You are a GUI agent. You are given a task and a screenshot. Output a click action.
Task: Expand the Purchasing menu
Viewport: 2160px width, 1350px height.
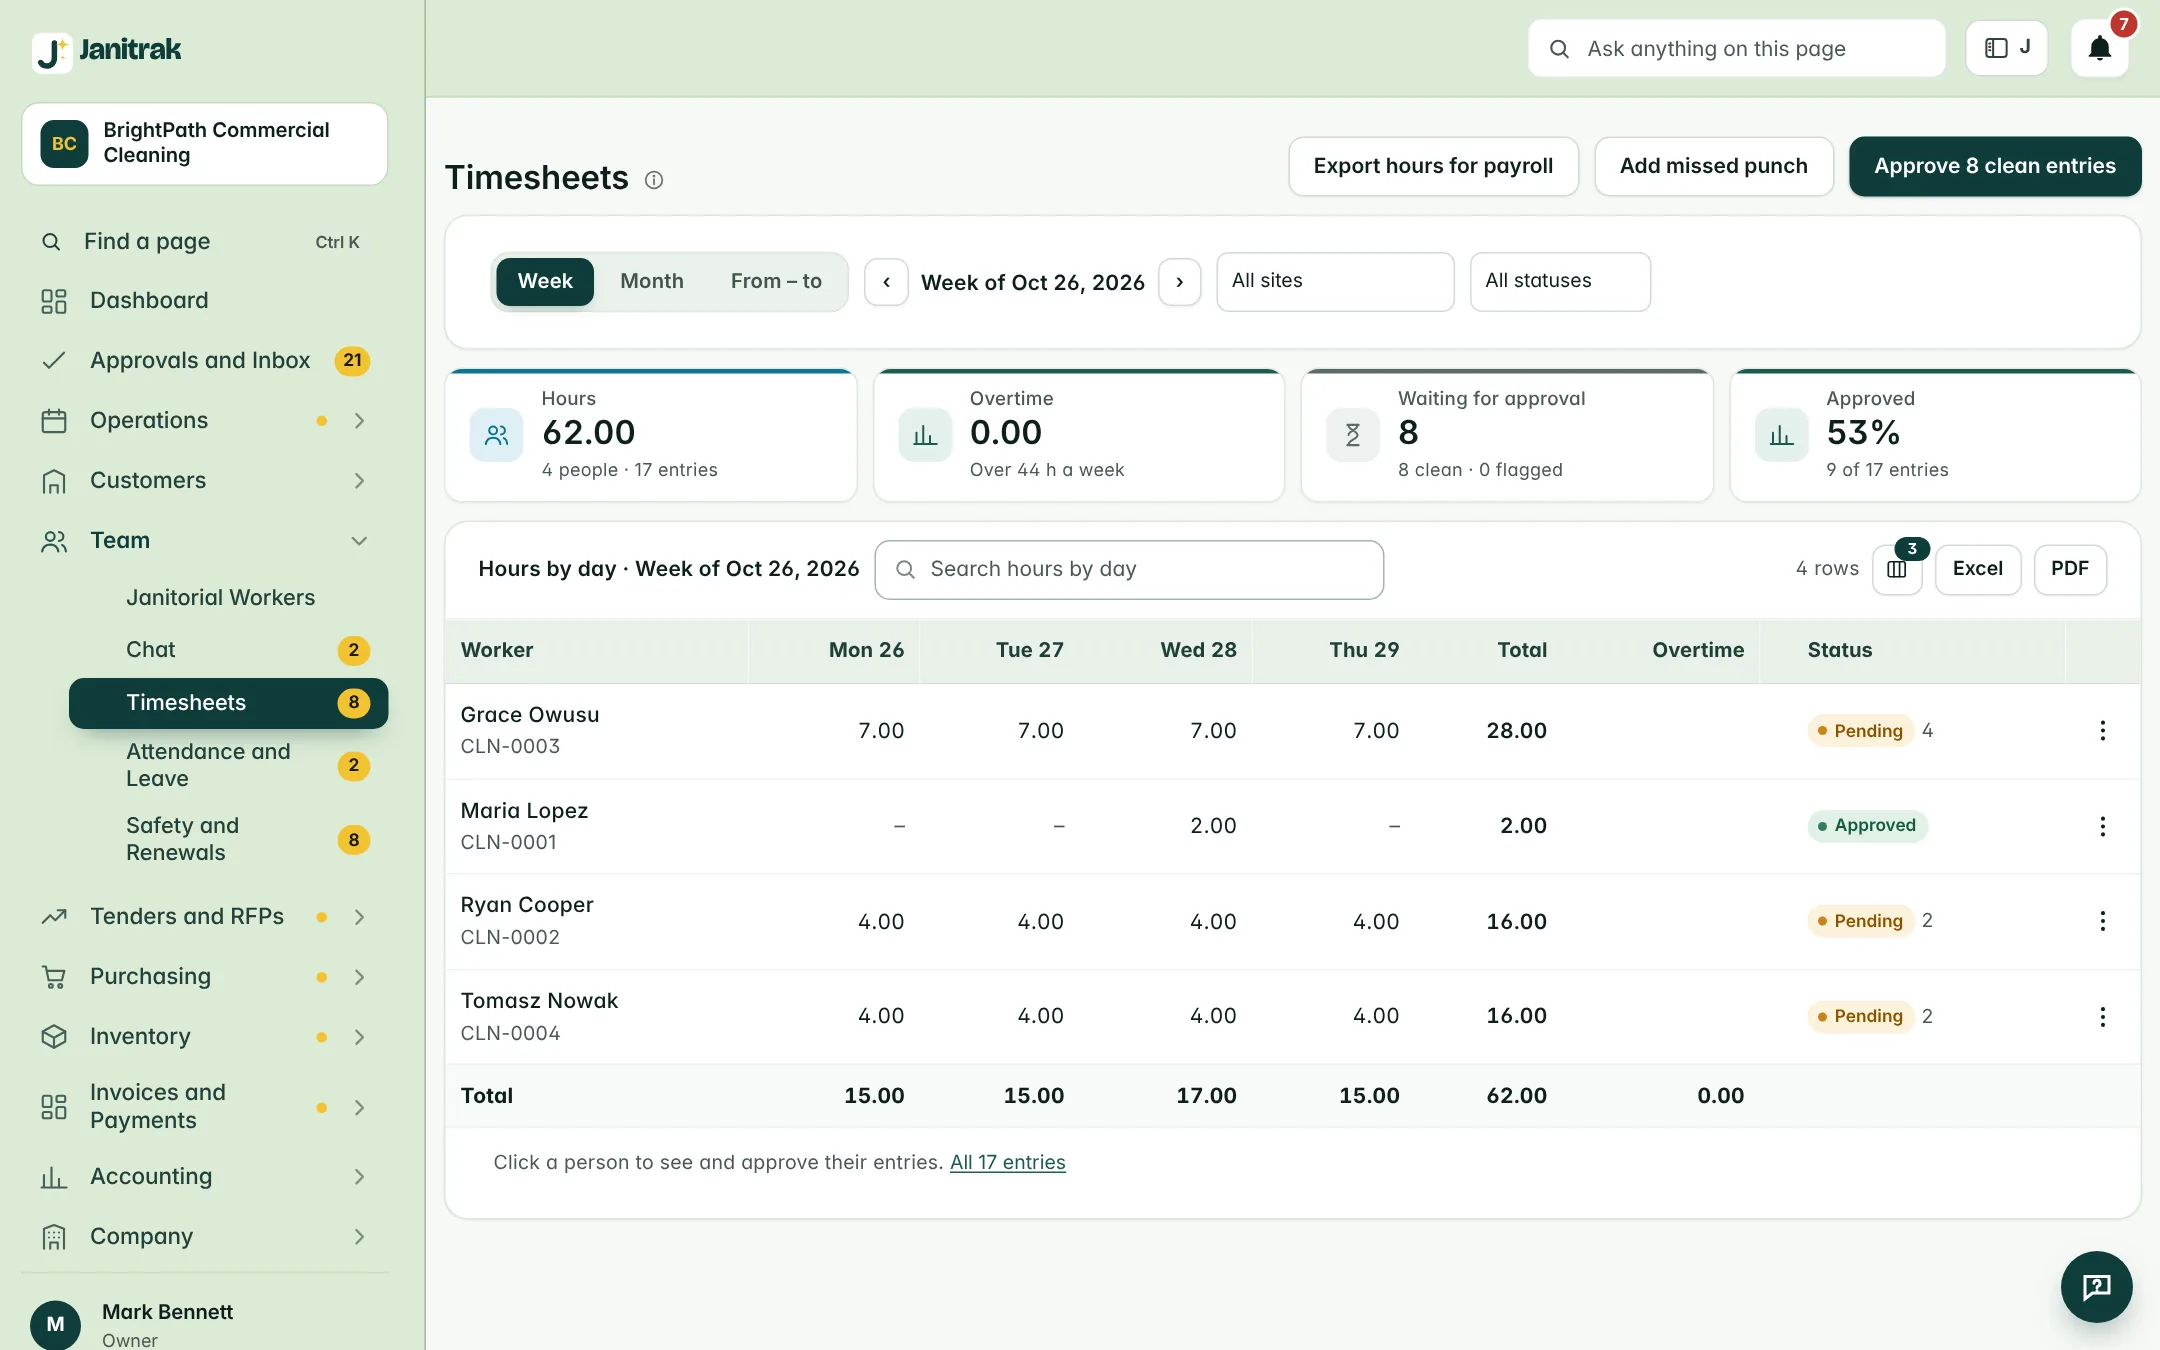[205, 976]
